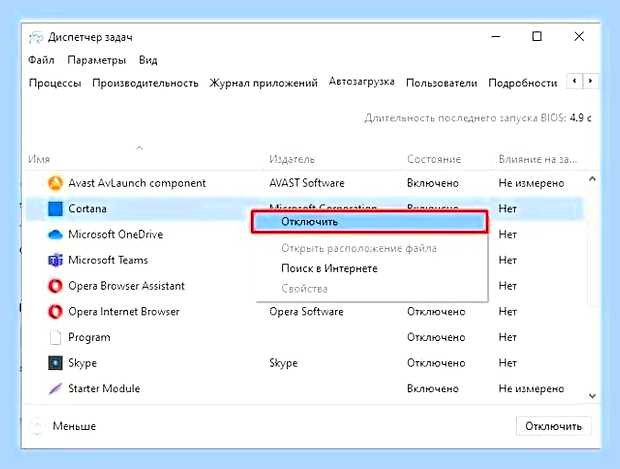This screenshot has width=620, height=469.
Task: Click the AVAST Software publisher cell
Action: click(x=306, y=183)
